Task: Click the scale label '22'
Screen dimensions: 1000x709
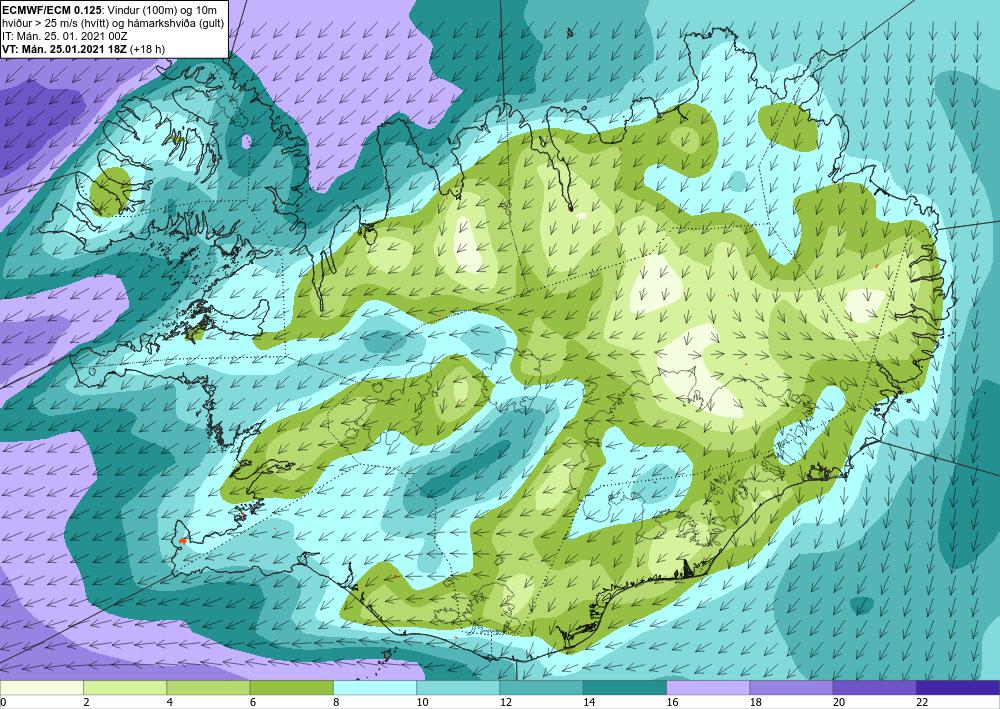Action: tap(922, 702)
